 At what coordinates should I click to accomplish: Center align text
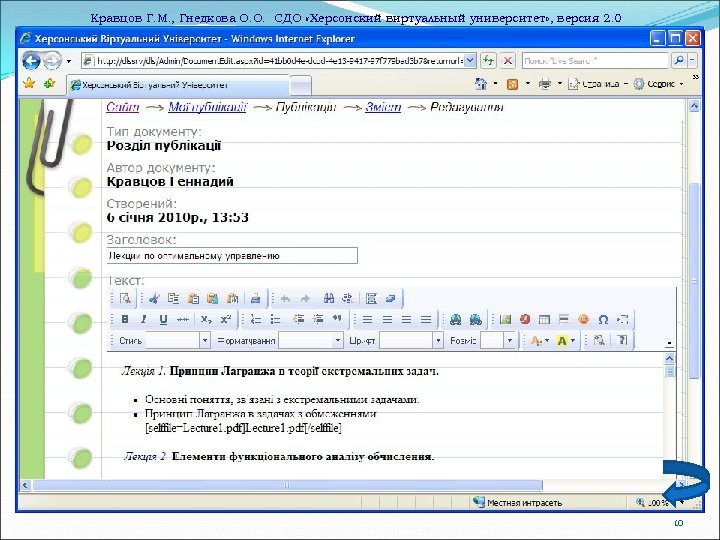click(387, 319)
